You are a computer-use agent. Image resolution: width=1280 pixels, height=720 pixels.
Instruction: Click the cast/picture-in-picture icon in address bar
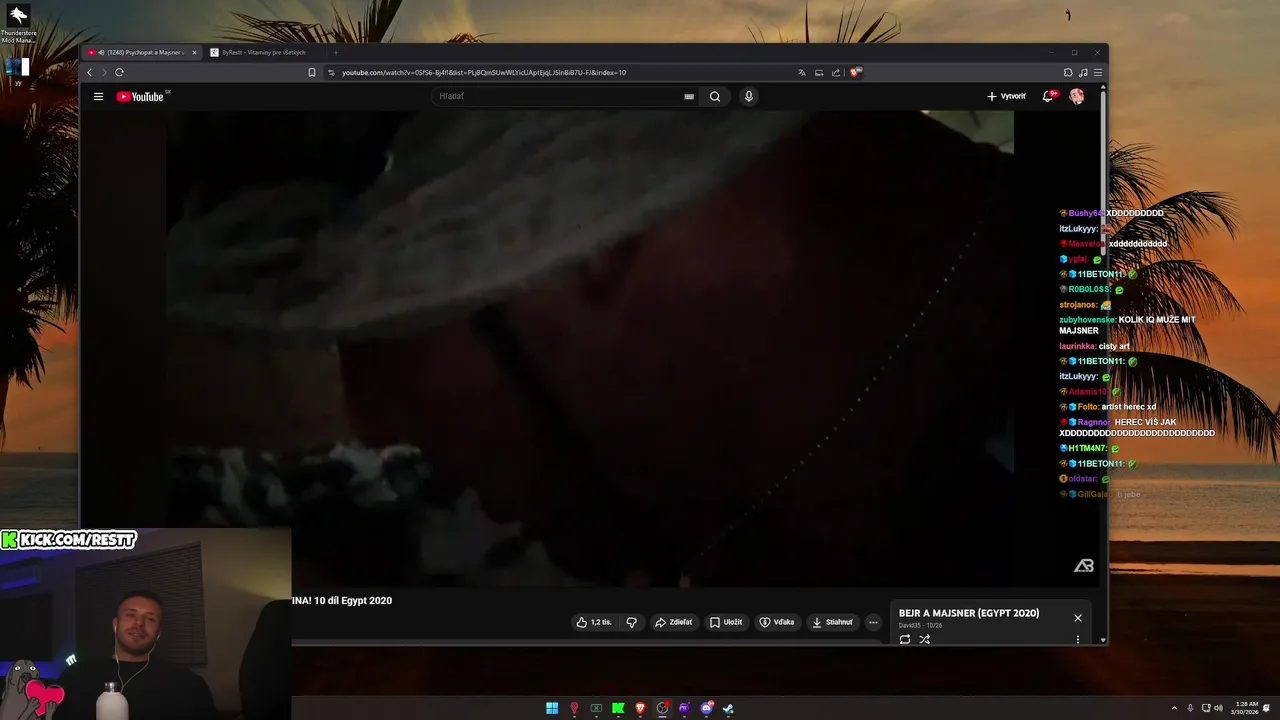tap(819, 72)
